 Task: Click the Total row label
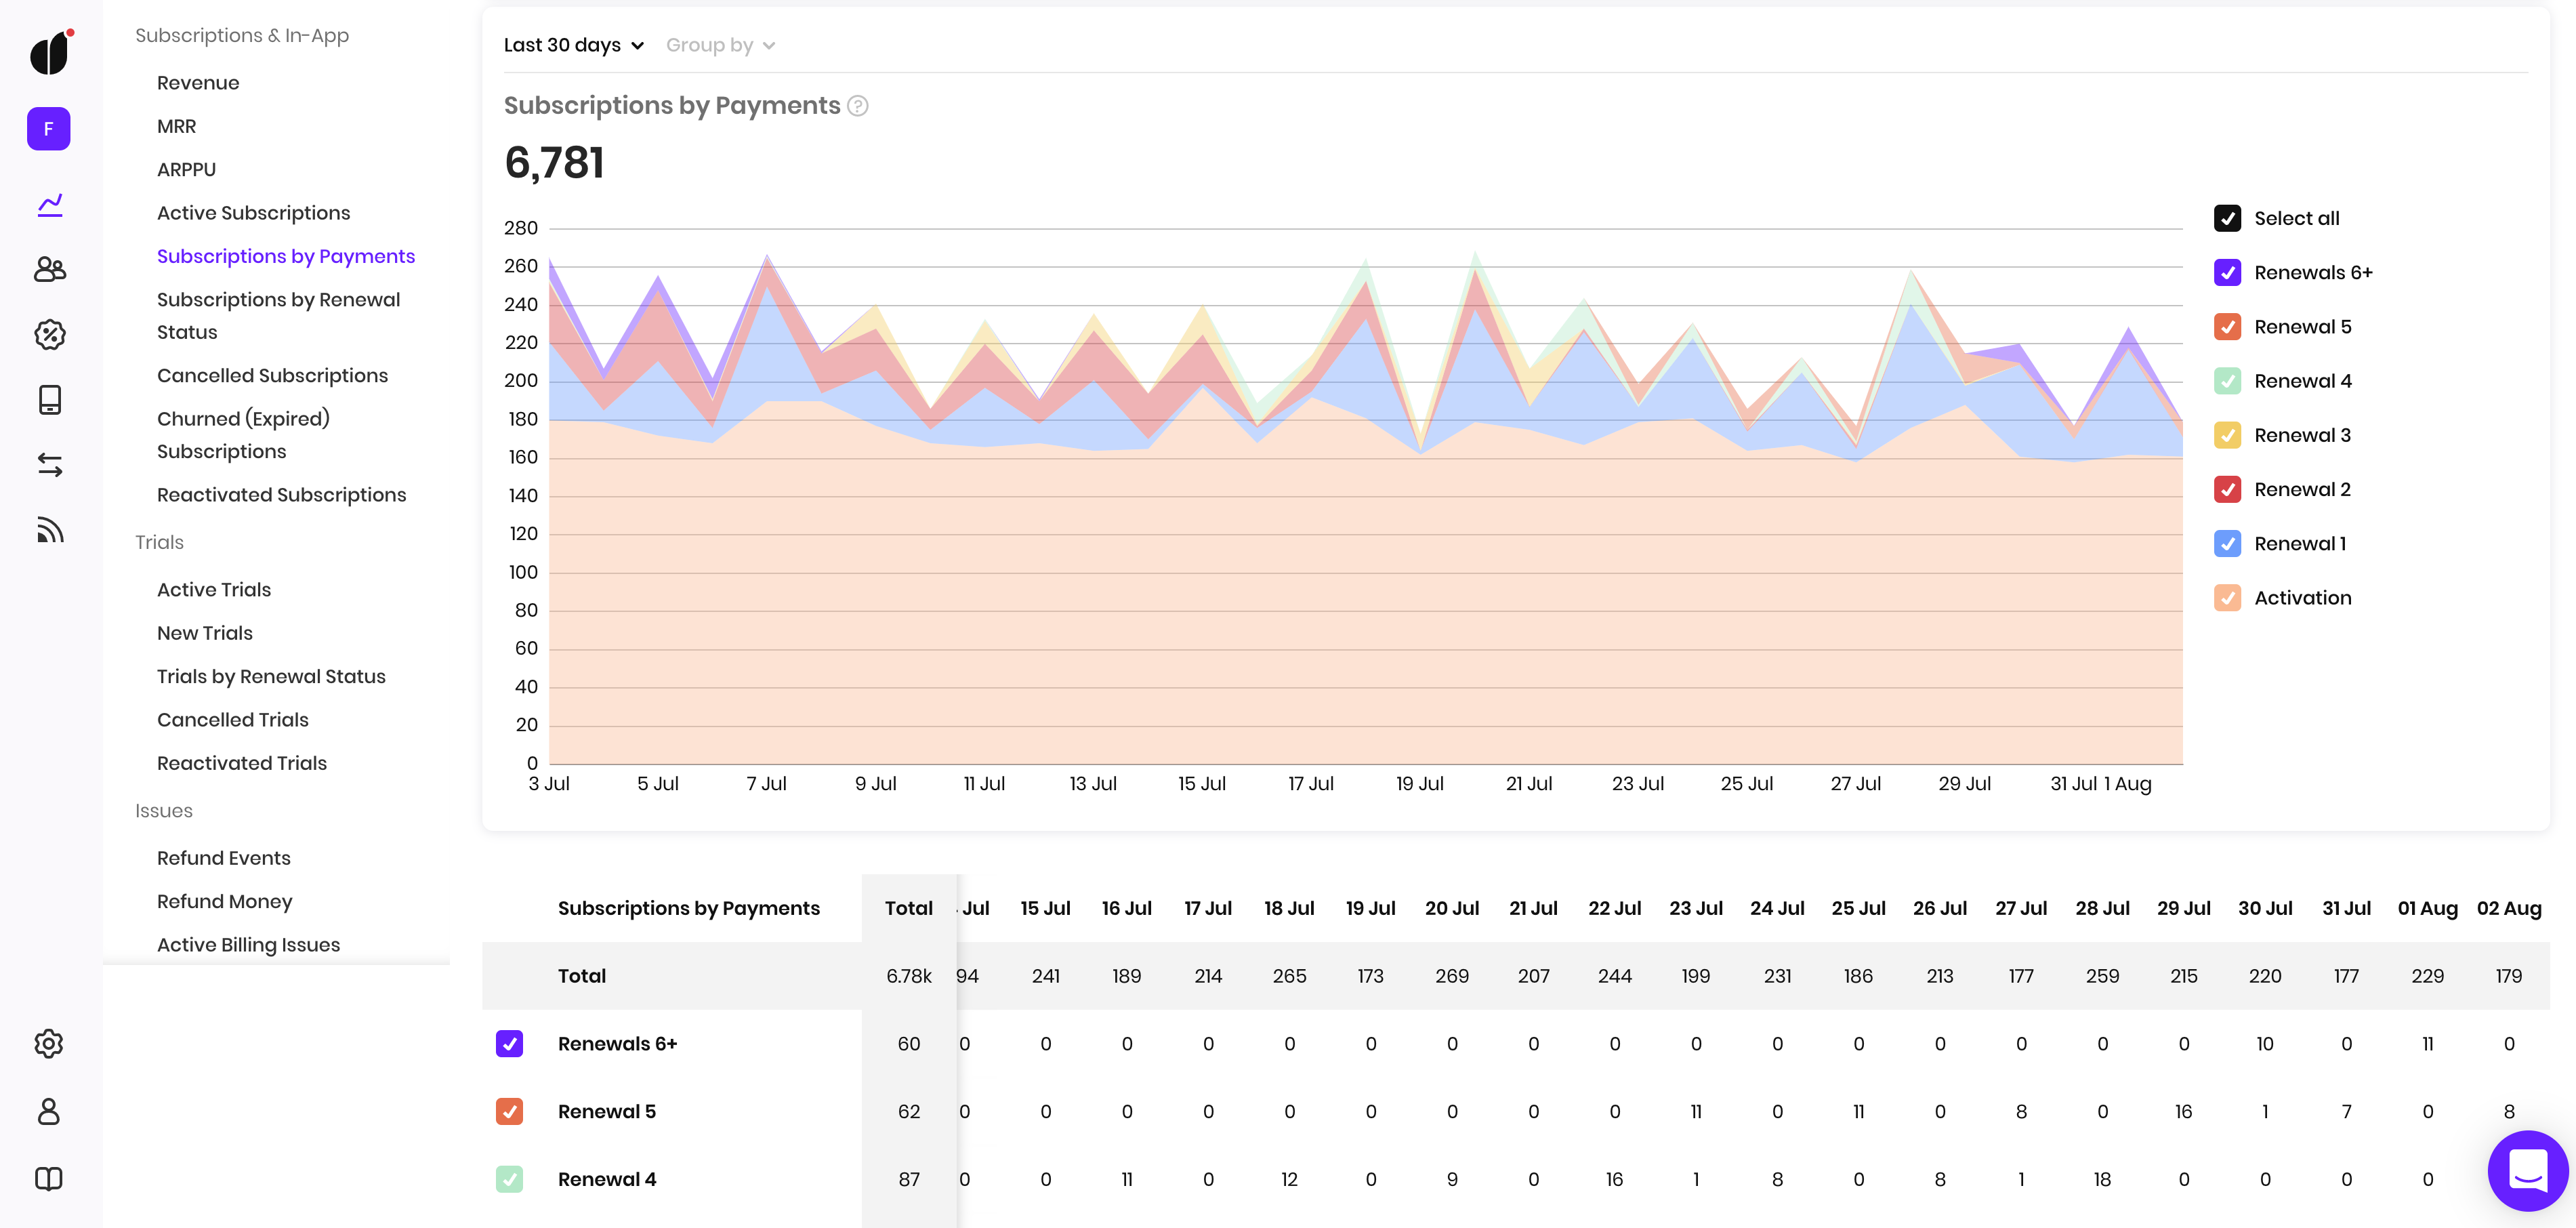tap(581, 976)
